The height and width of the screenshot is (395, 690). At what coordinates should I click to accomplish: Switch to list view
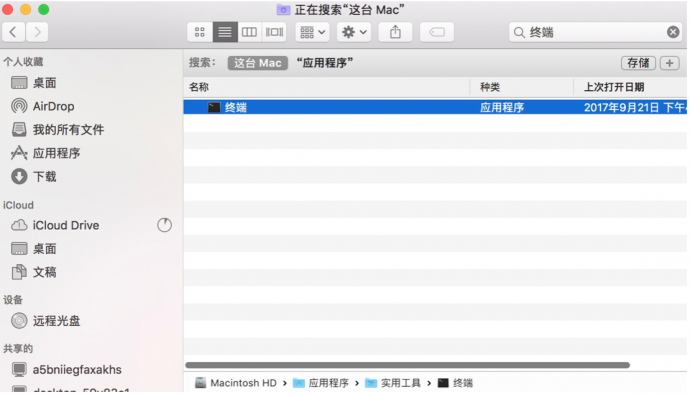[x=225, y=32]
